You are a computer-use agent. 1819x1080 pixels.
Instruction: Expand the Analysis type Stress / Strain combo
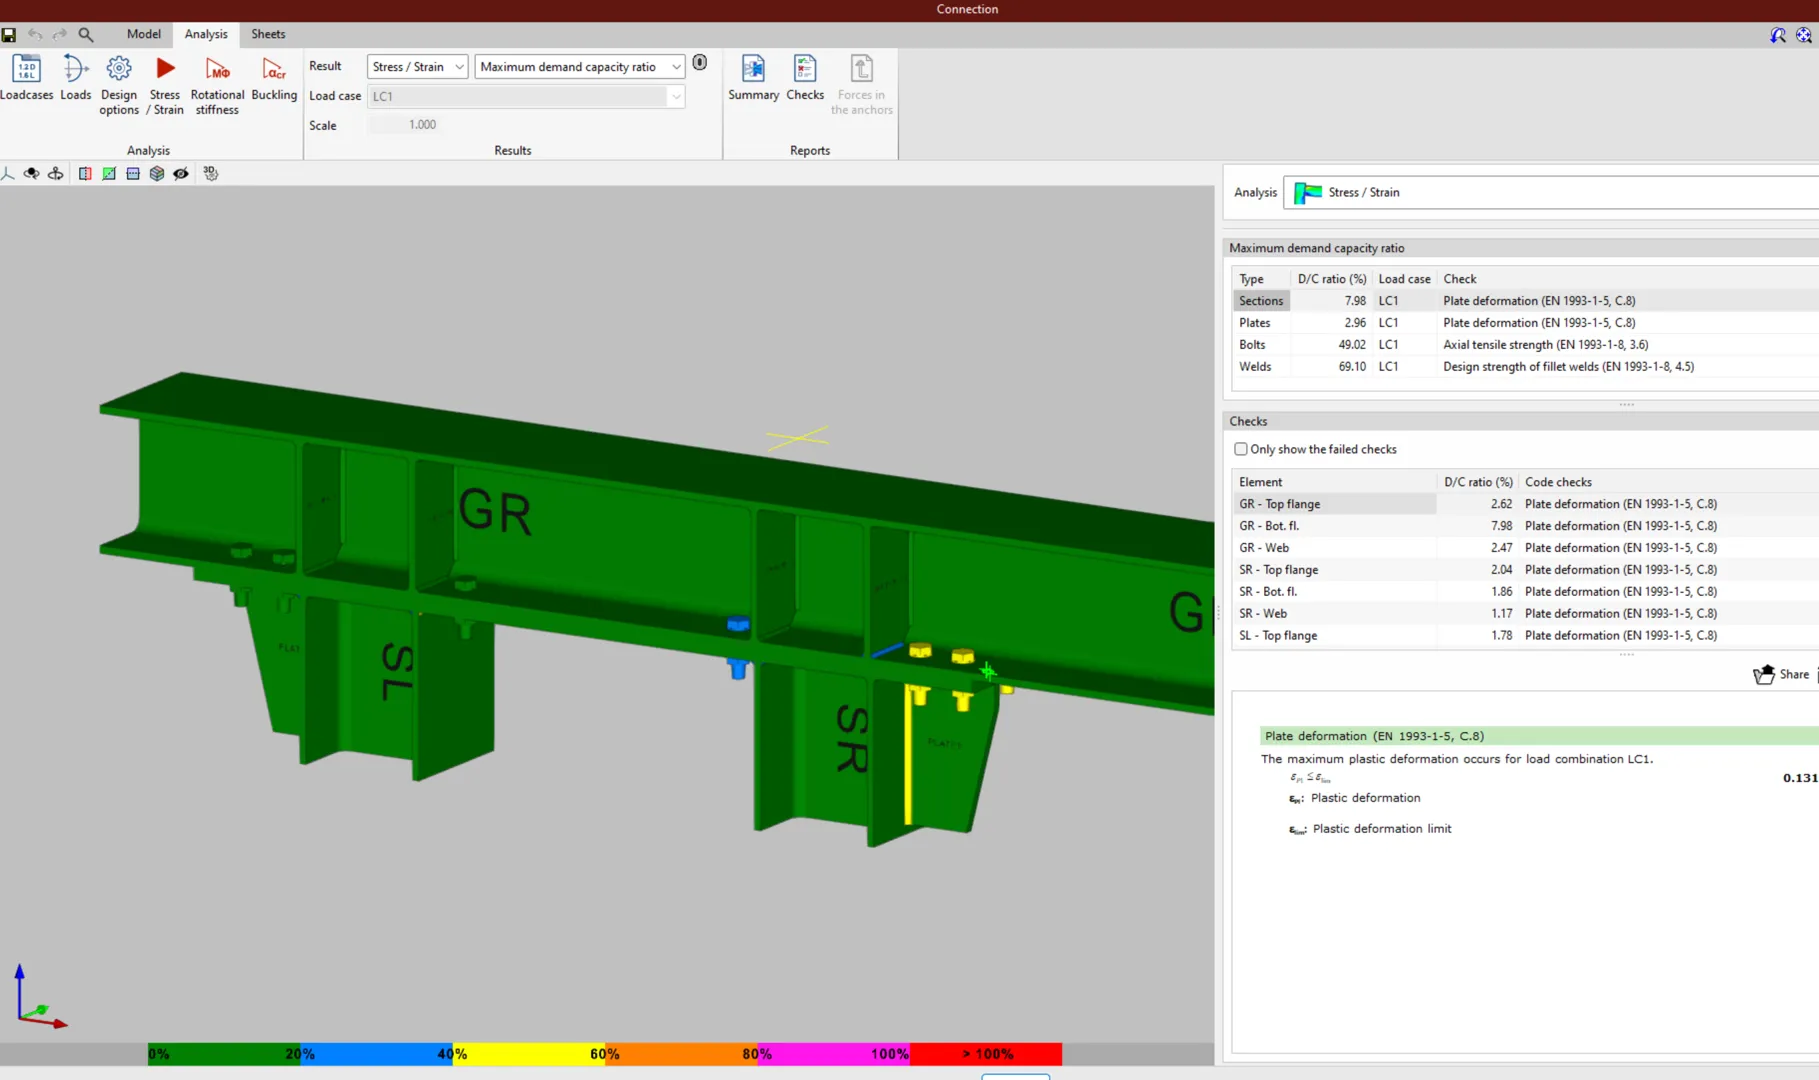(1550, 193)
